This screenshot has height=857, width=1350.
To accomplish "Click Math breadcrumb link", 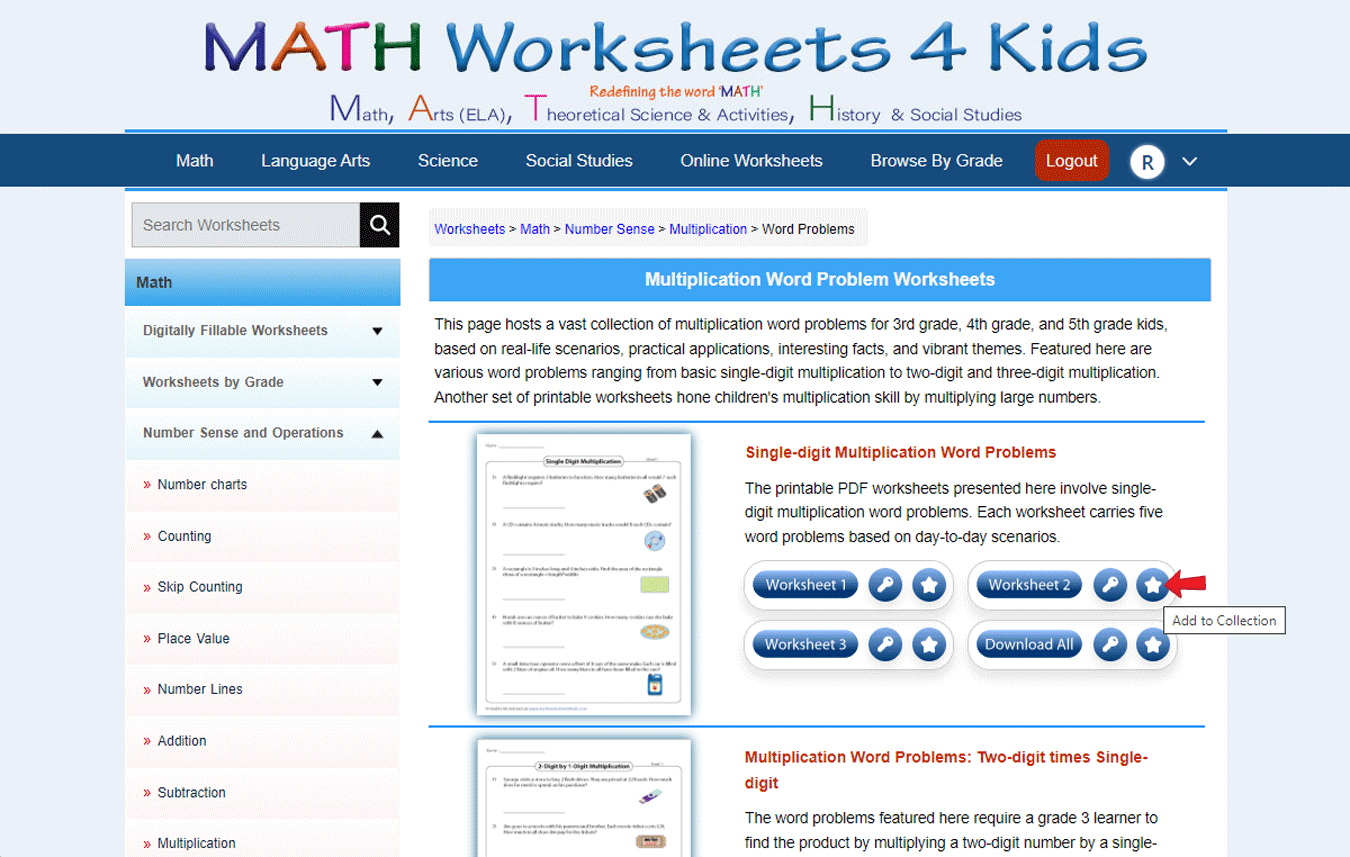I will 535,229.
